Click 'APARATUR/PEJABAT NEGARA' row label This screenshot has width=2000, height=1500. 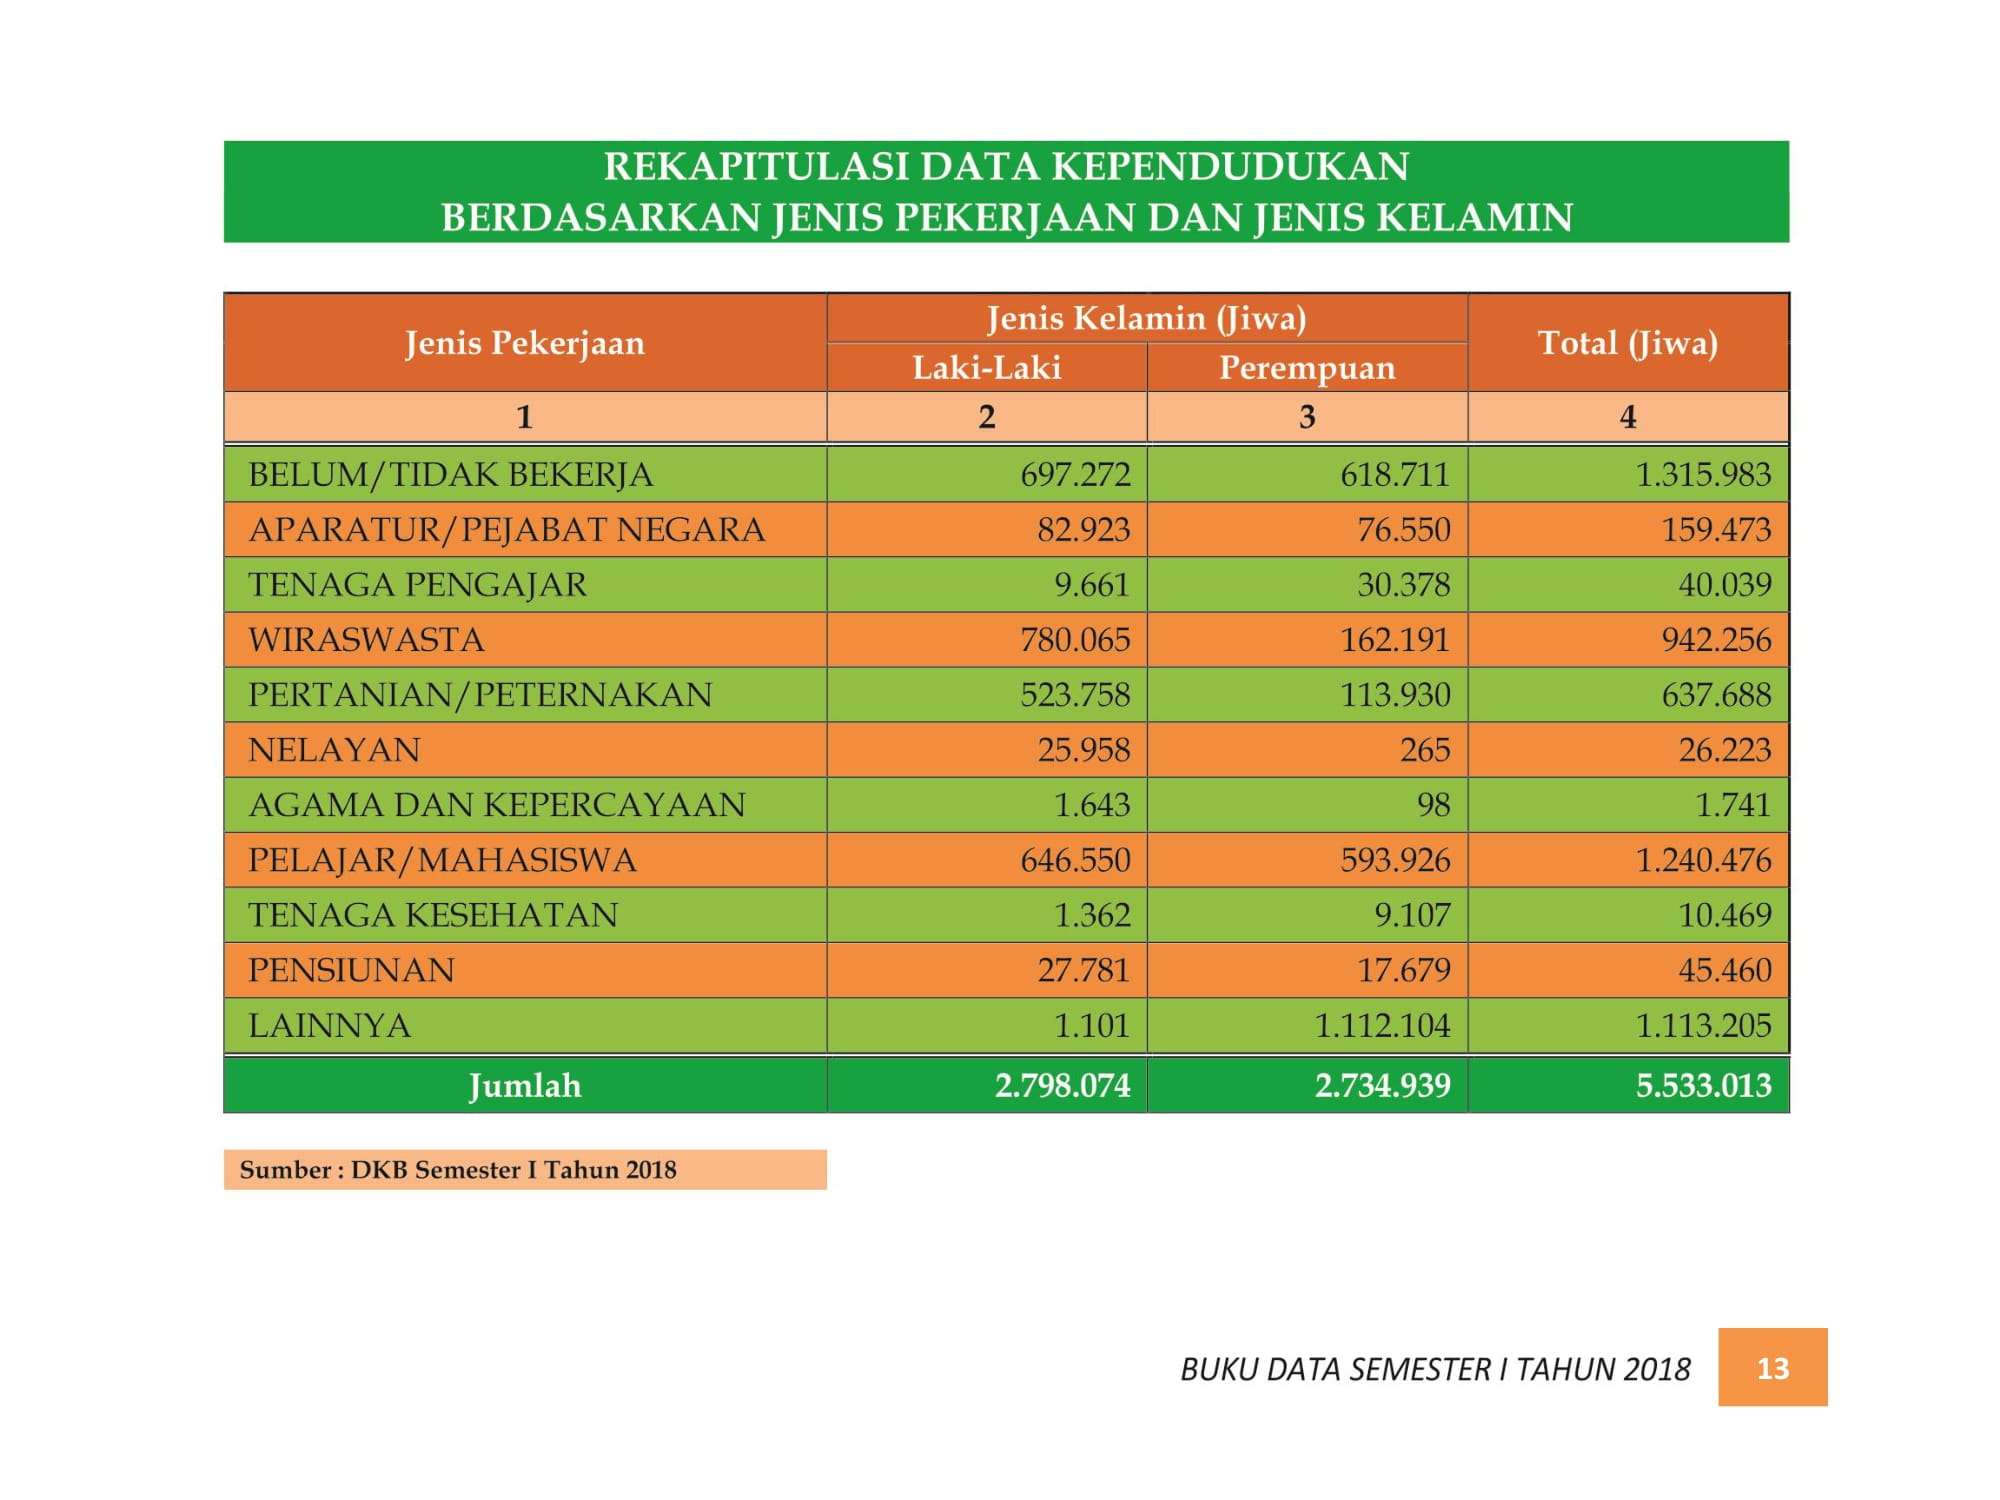pos(507,529)
